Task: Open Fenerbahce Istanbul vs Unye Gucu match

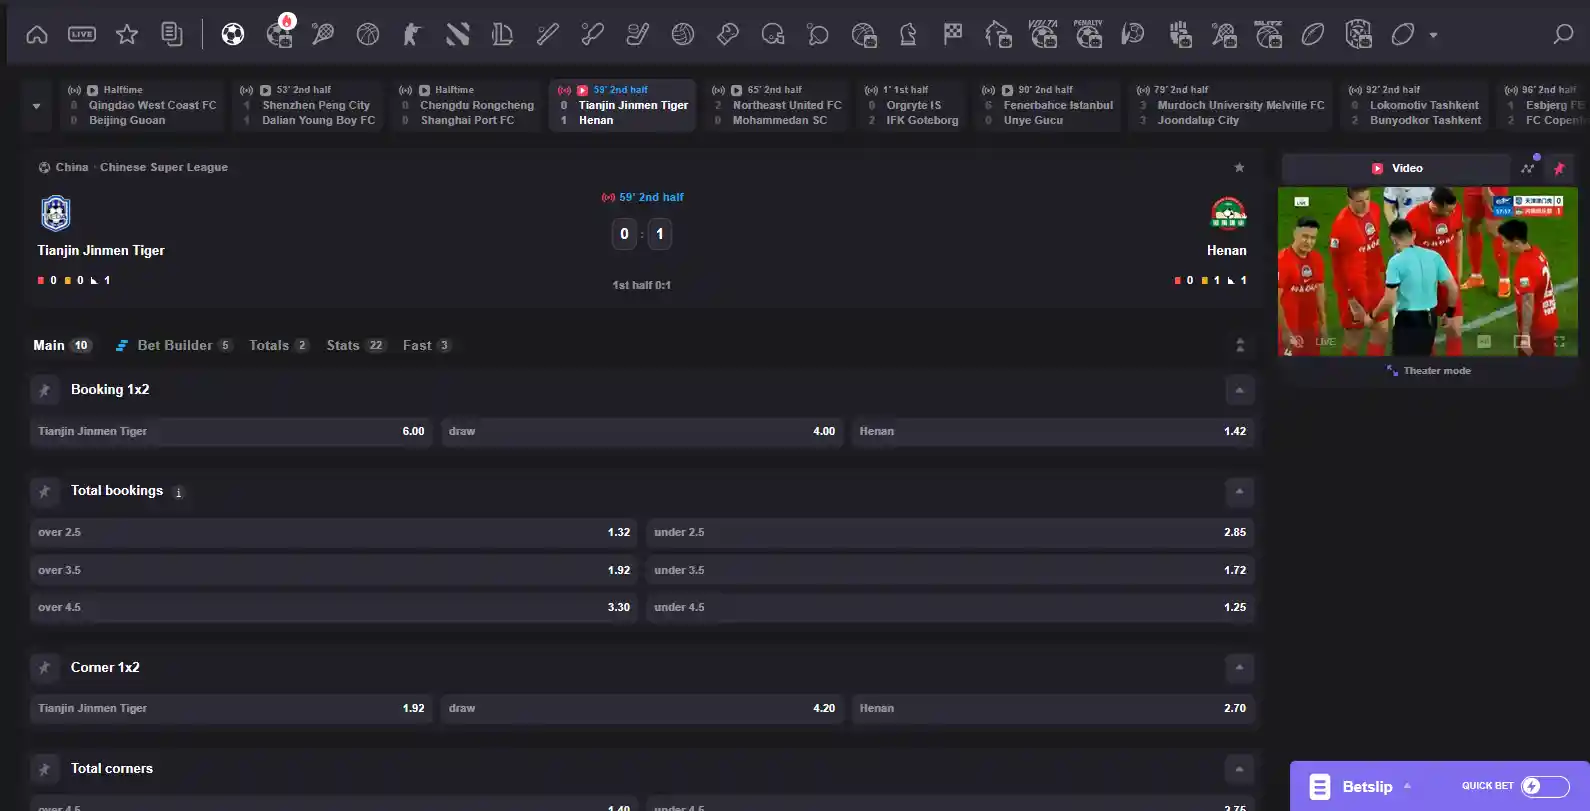Action: pos(1048,106)
